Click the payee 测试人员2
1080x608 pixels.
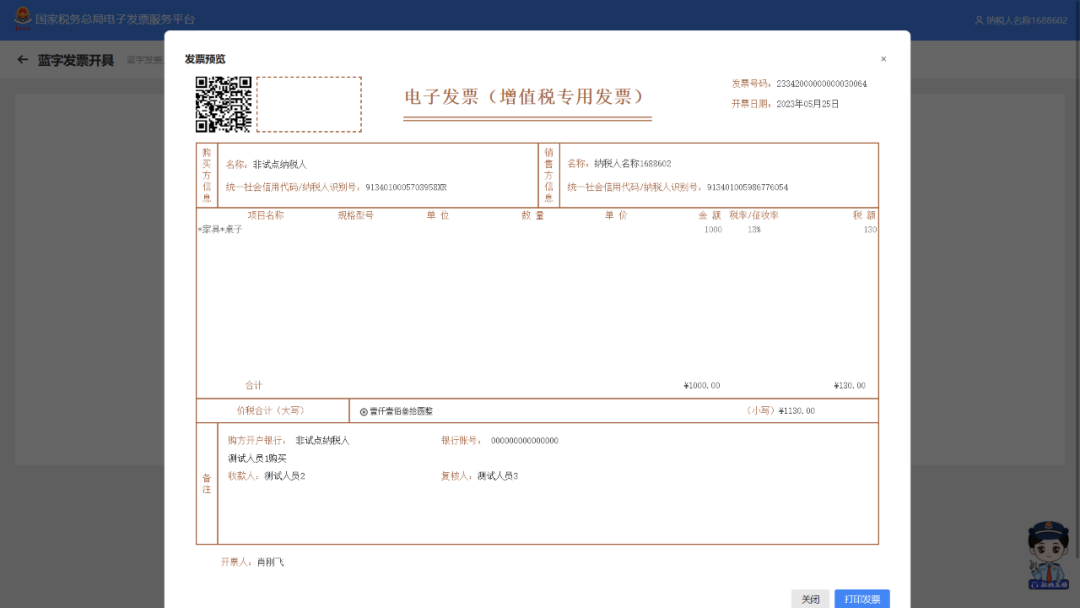[x=284, y=476]
